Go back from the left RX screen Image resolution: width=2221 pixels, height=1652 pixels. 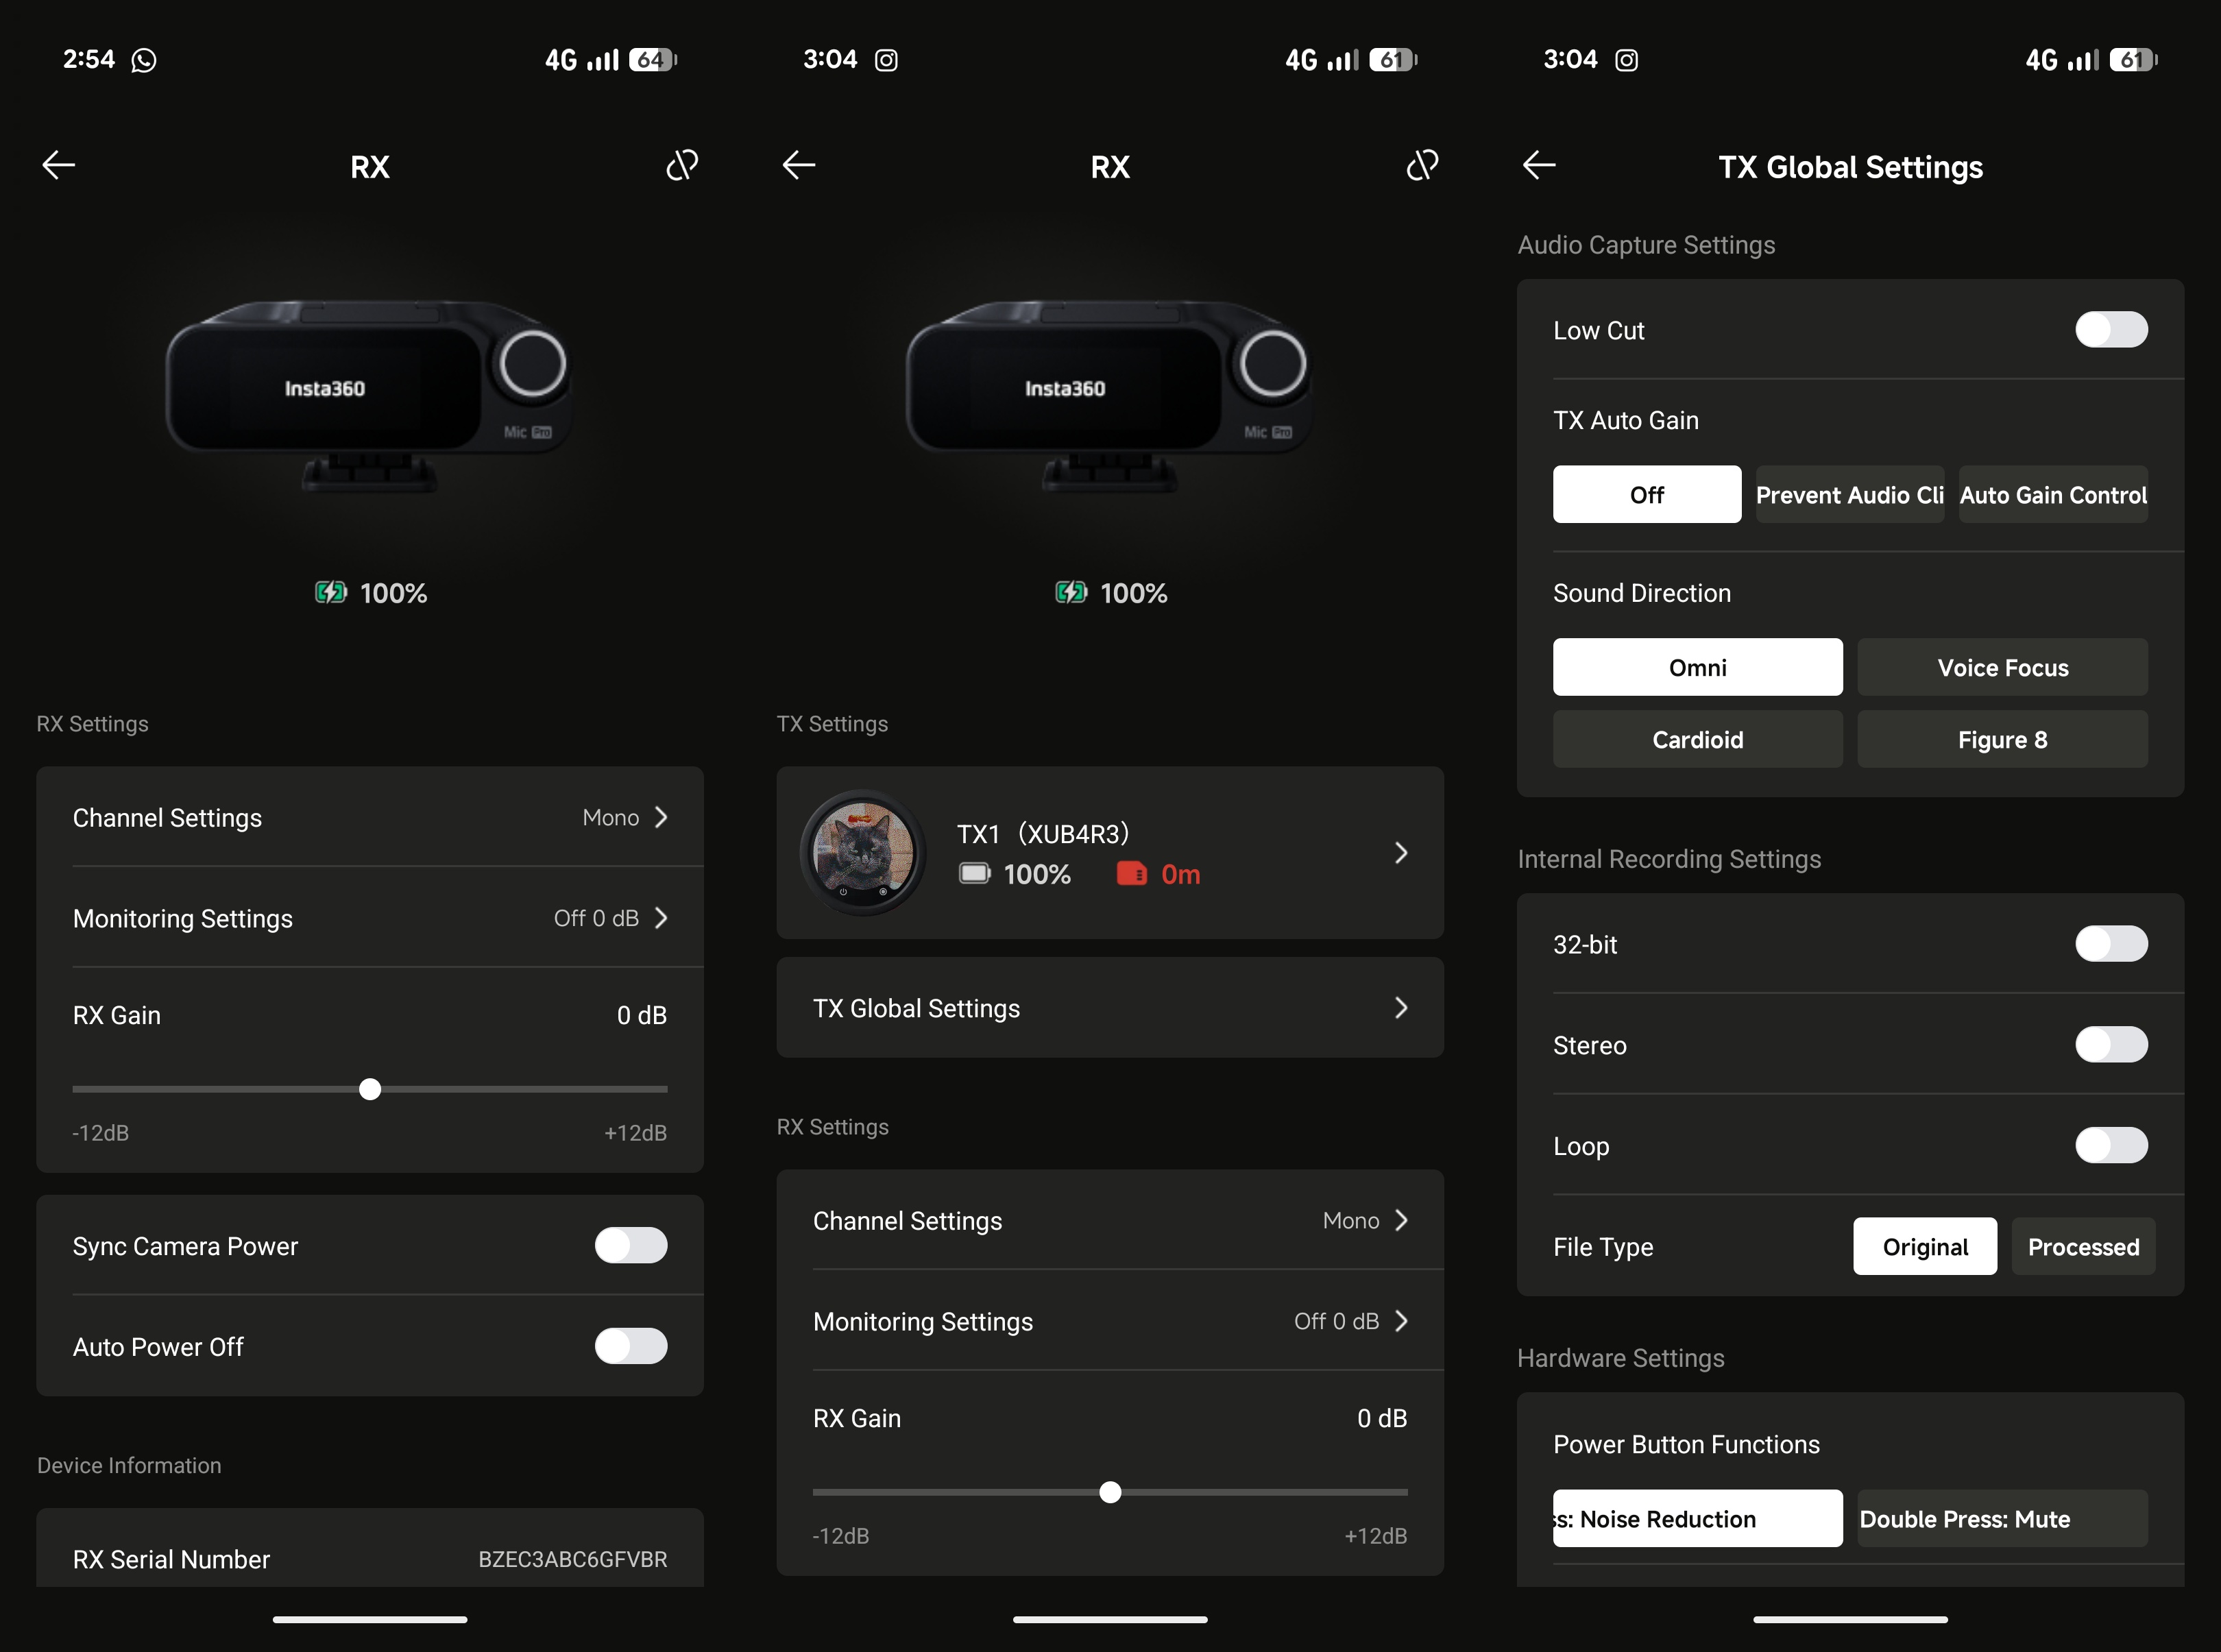click(x=59, y=165)
